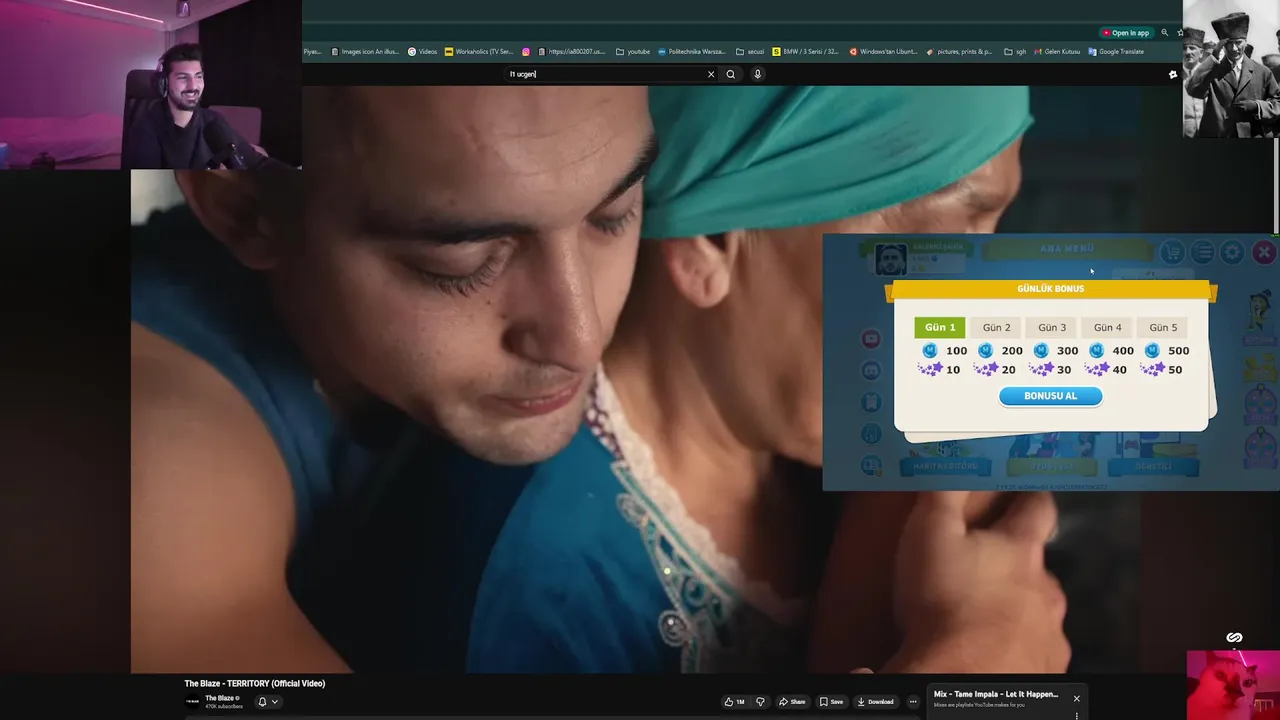Select the Gün 4 bonus tab
1280x720 pixels.
click(x=1107, y=327)
